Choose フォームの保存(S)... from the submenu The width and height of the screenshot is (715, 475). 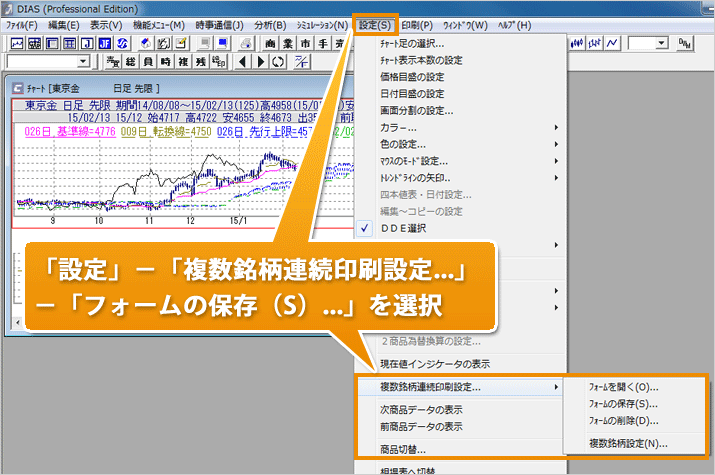[x=622, y=404]
